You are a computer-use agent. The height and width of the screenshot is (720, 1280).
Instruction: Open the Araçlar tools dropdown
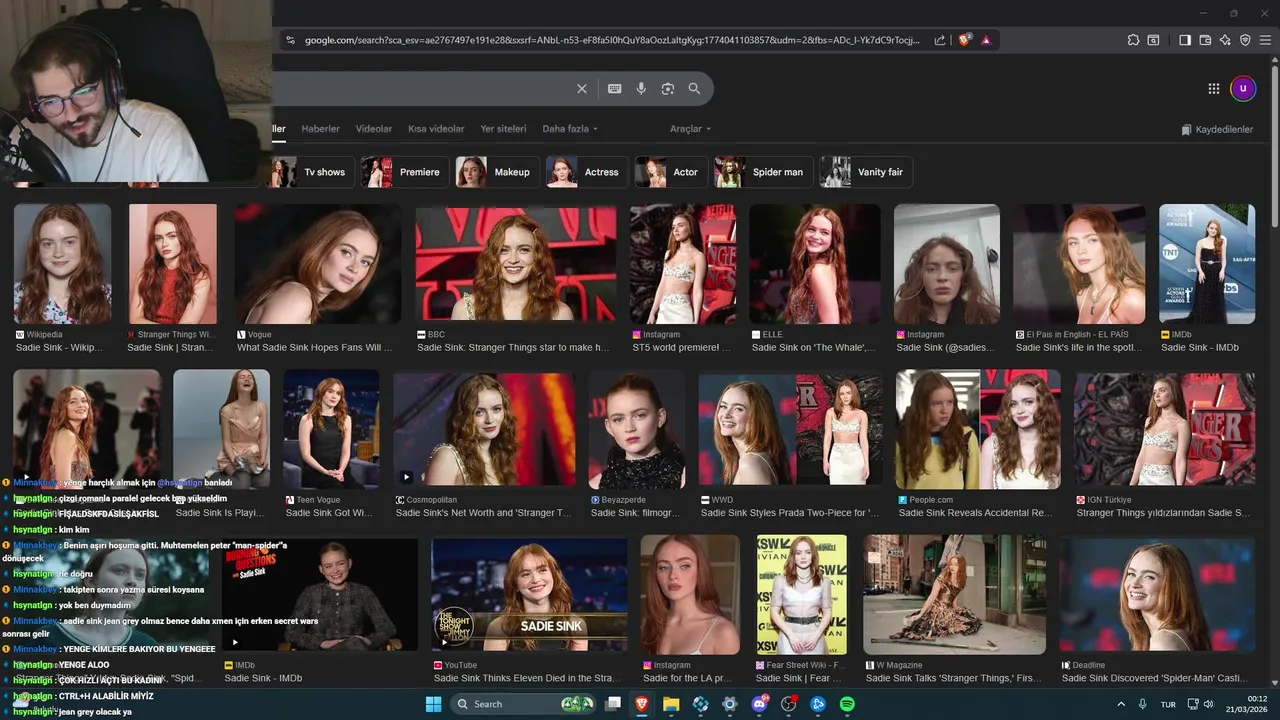point(690,129)
